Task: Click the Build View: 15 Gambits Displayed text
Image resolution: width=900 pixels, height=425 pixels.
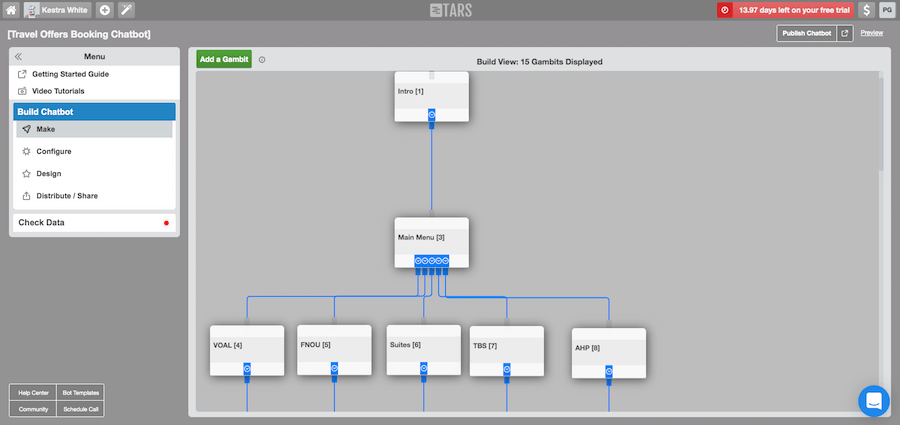Action: pos(540,62)
